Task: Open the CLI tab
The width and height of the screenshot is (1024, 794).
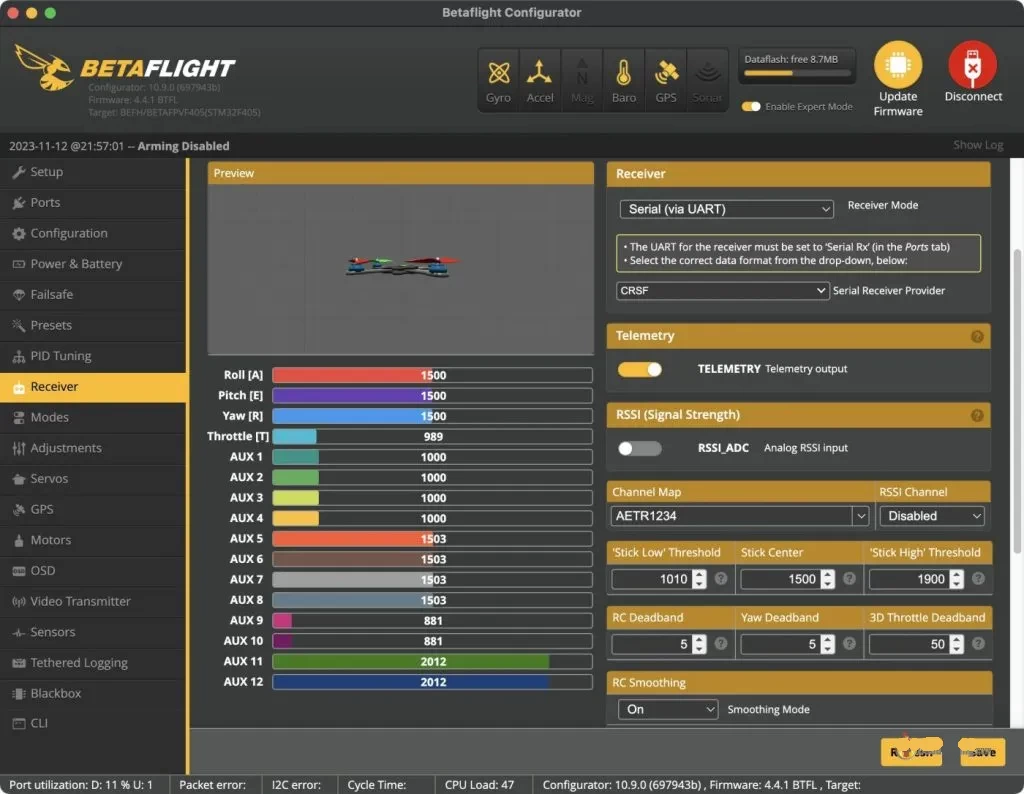Action: (93, 724)
